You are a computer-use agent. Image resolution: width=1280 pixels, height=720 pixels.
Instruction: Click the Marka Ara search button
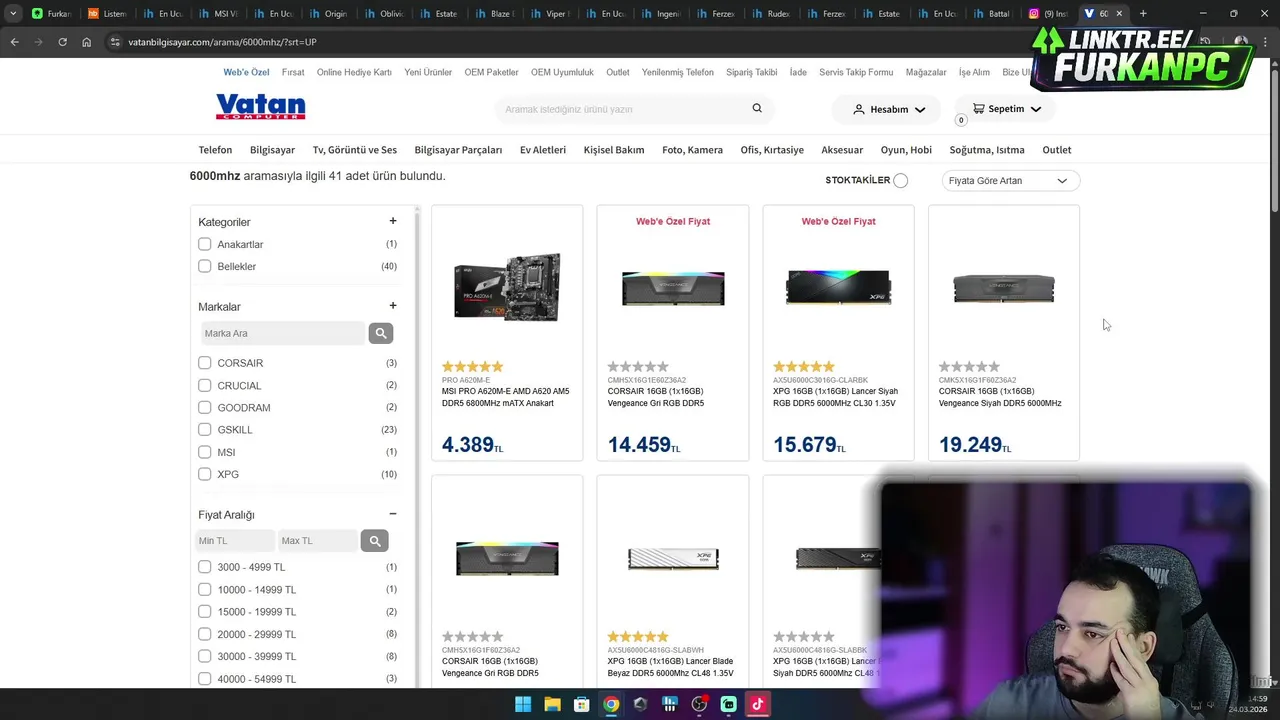380,333
